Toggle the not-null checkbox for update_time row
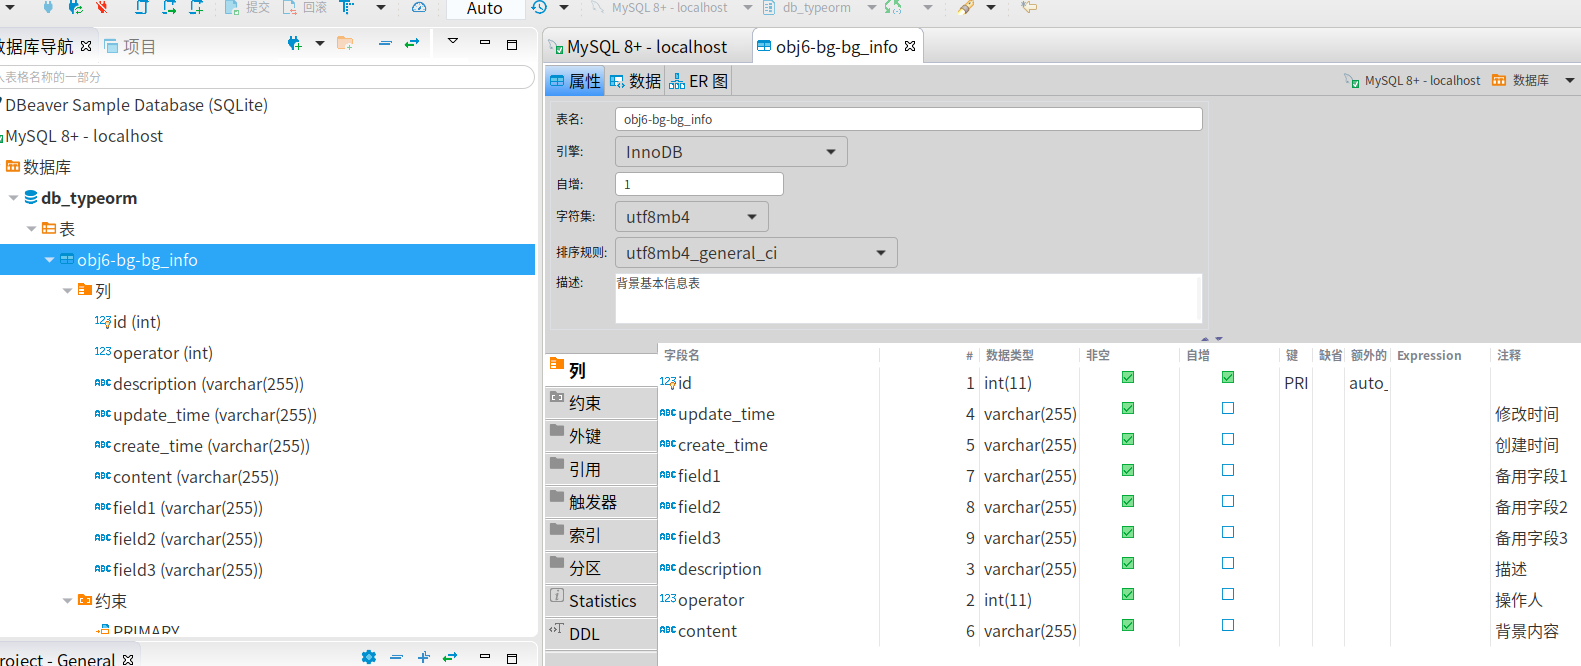1581x666 pixels. click(x=1128, y=408)
